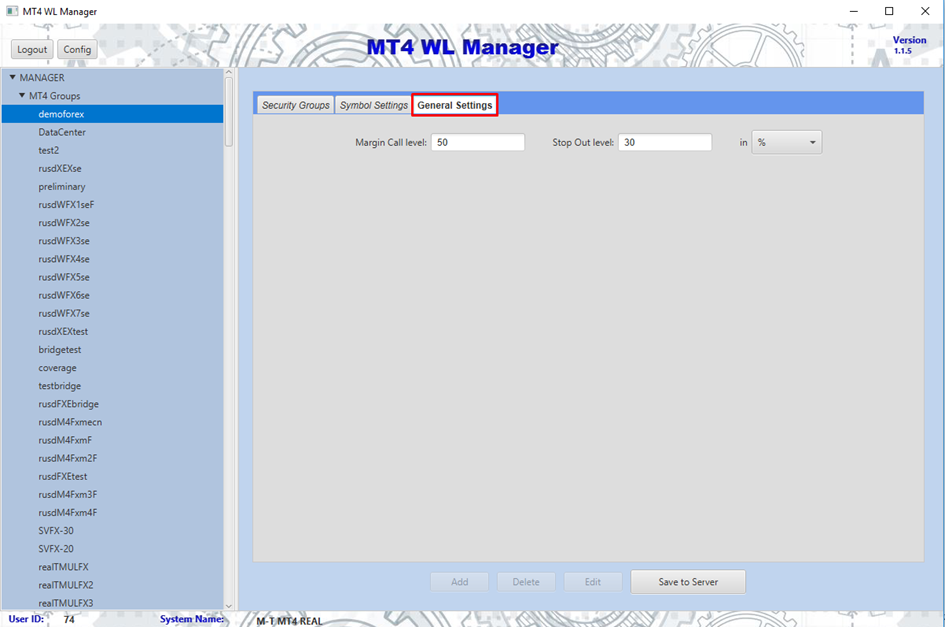The height and width of the screenshot is (627, 945).
Task: Click the scrollbar down arrow in group list
Action: 228,606
